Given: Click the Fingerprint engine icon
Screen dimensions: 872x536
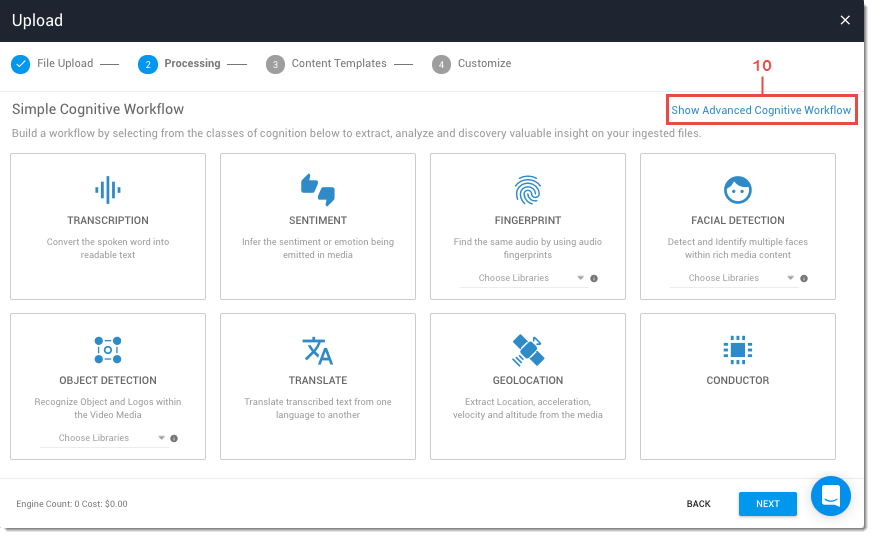Looking at the screenshot, I should [x=527, y=189].
